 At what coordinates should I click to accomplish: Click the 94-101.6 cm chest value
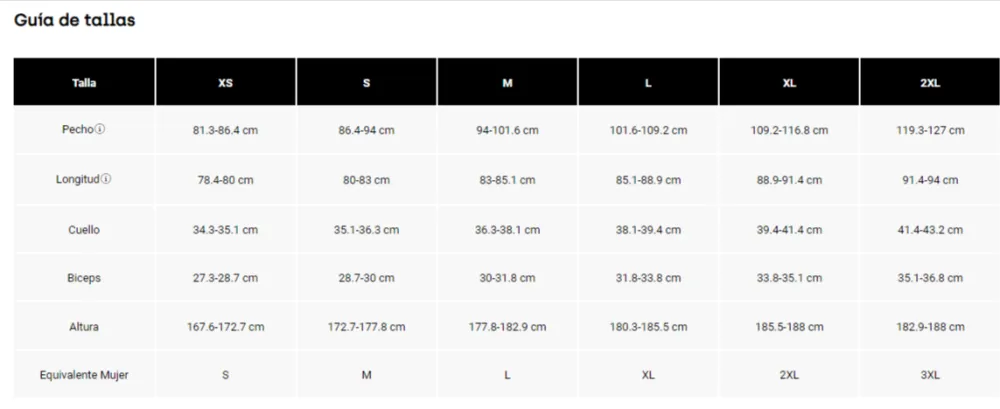click(x=507, y=131)
